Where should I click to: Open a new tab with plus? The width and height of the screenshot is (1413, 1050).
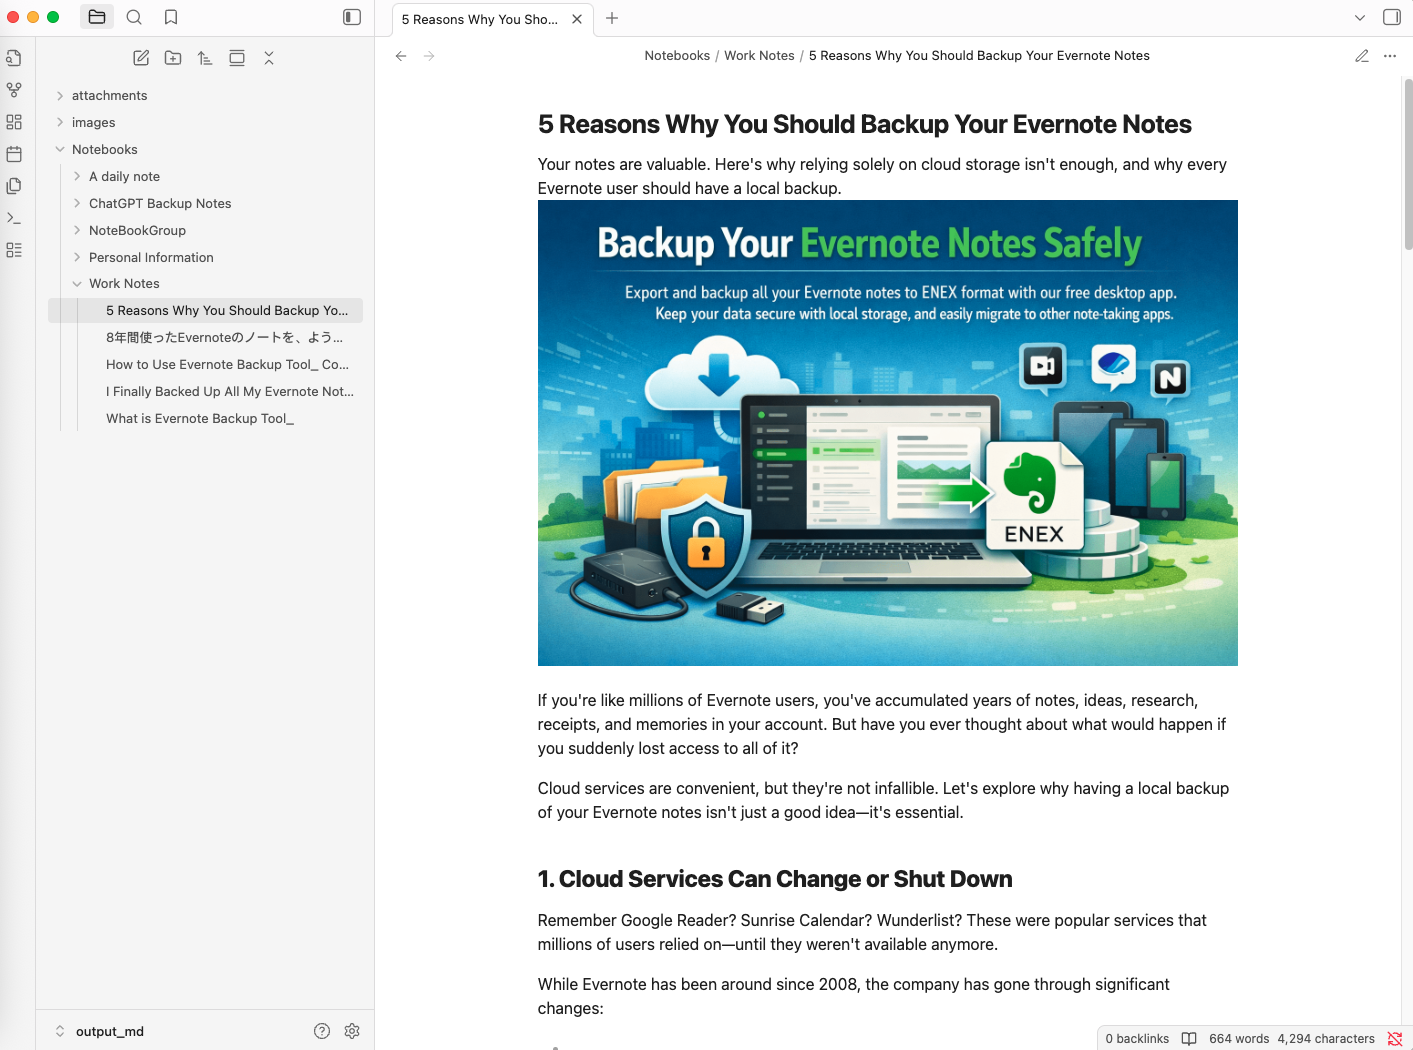612,18
